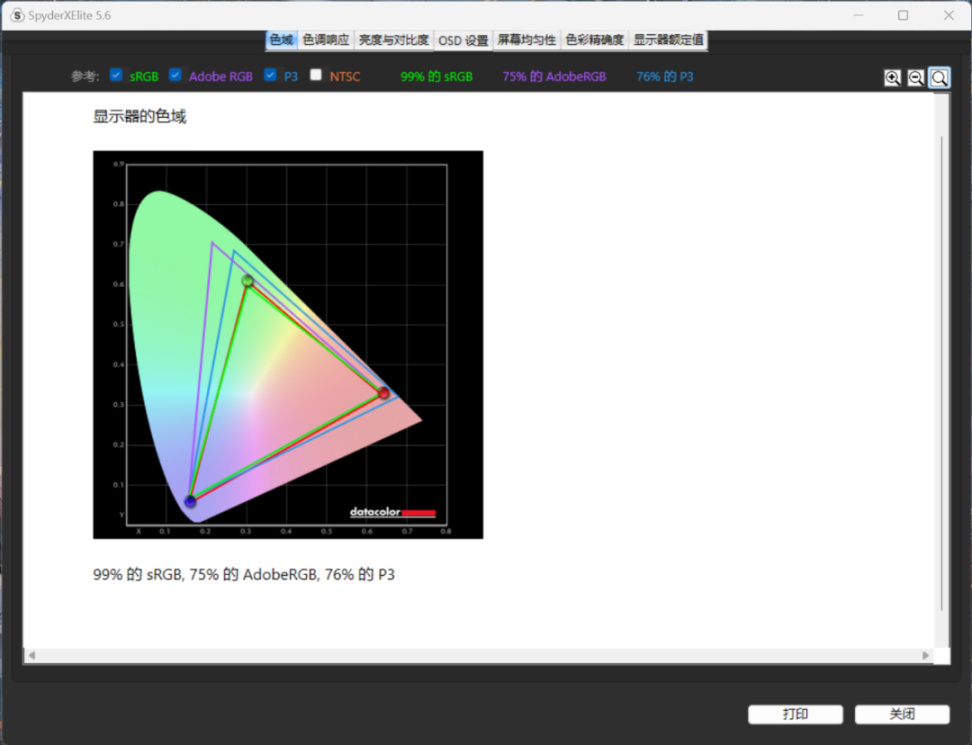Click the red primary marker on the gamut chart
The image size is (972, 745).
click(384, 393)
